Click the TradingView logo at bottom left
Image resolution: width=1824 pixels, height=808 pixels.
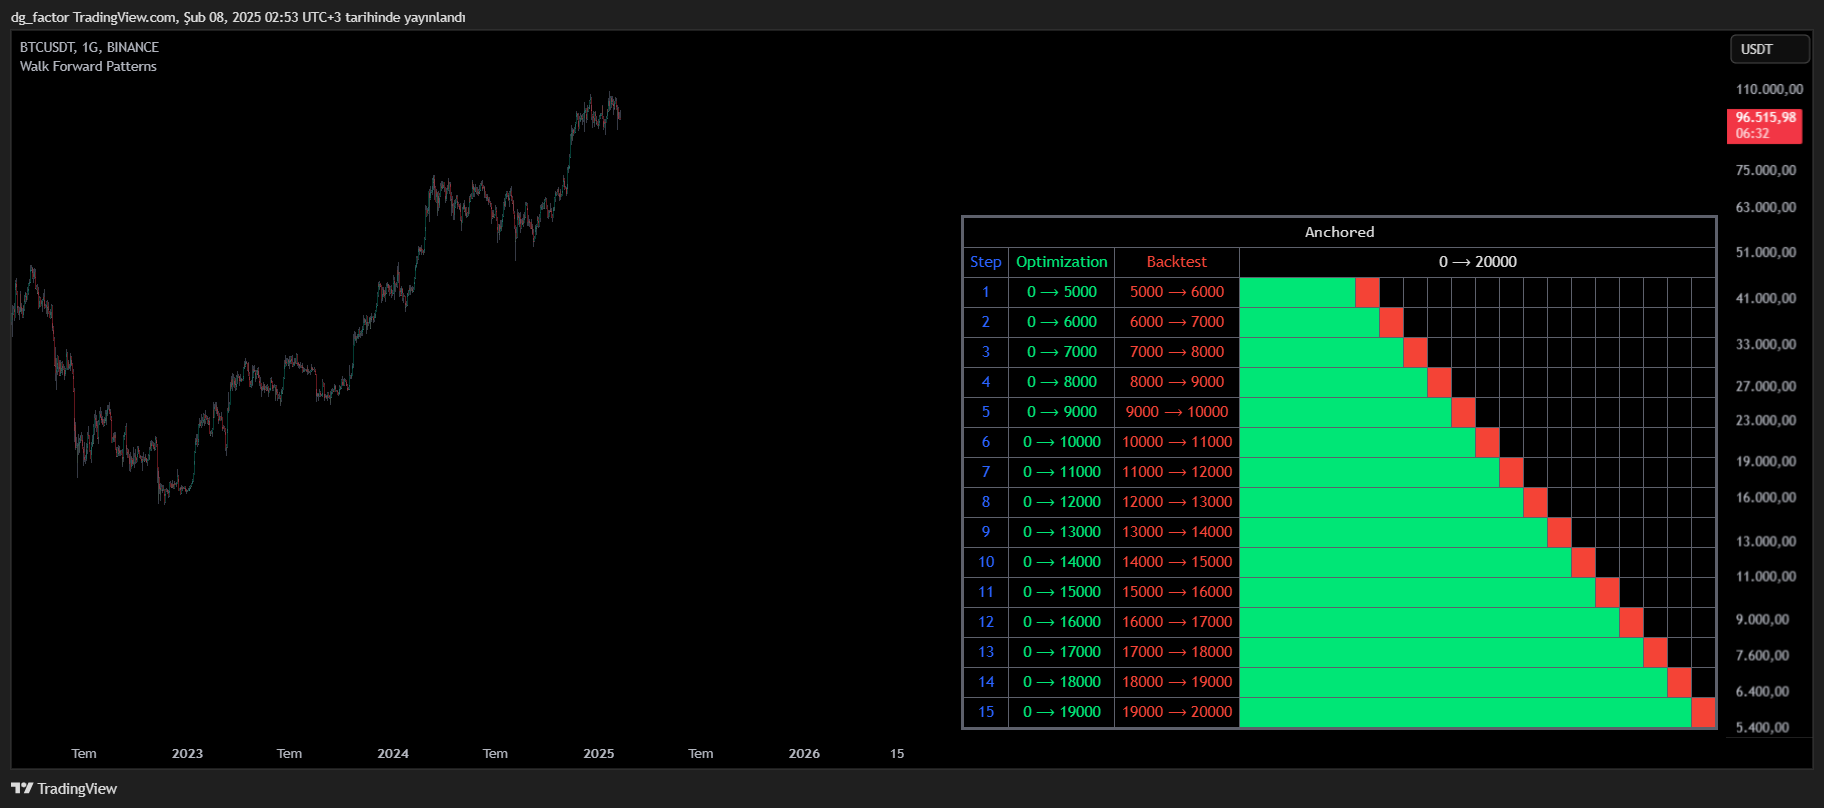point(64,788)
